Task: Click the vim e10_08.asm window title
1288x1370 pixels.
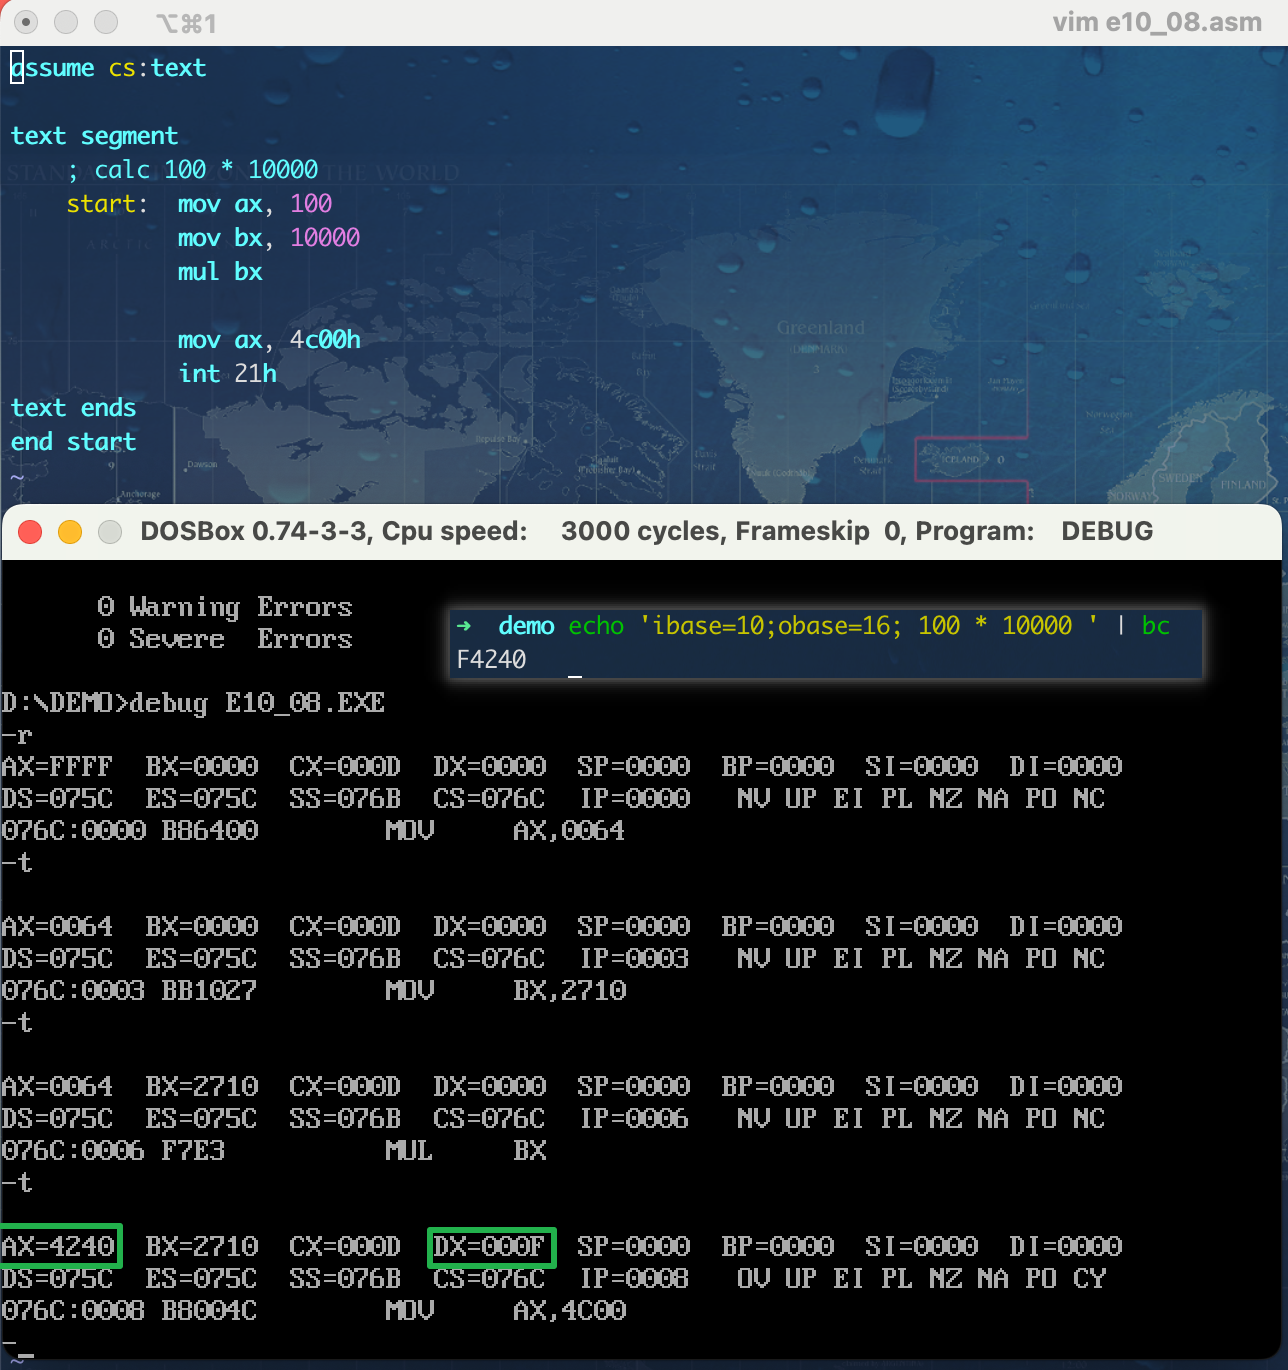Action: coord(1156,22)
